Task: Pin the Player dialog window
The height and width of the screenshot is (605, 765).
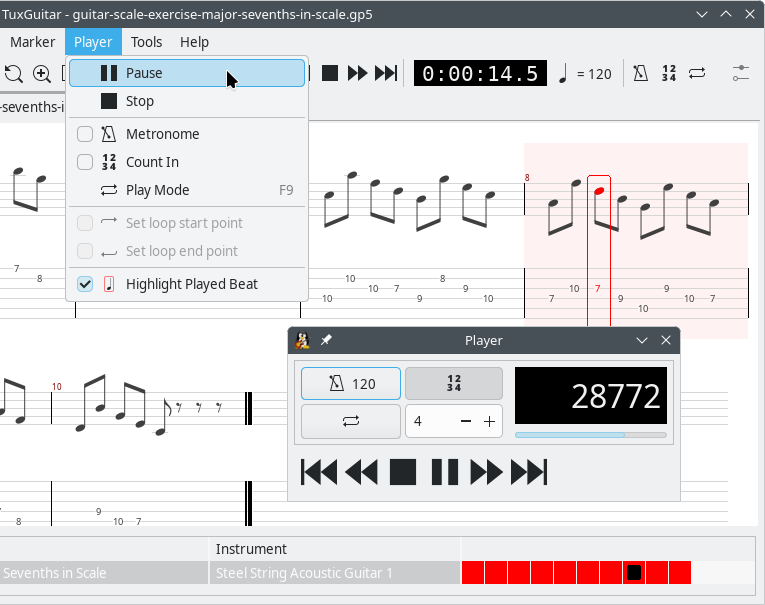Action: click(326, 341)
